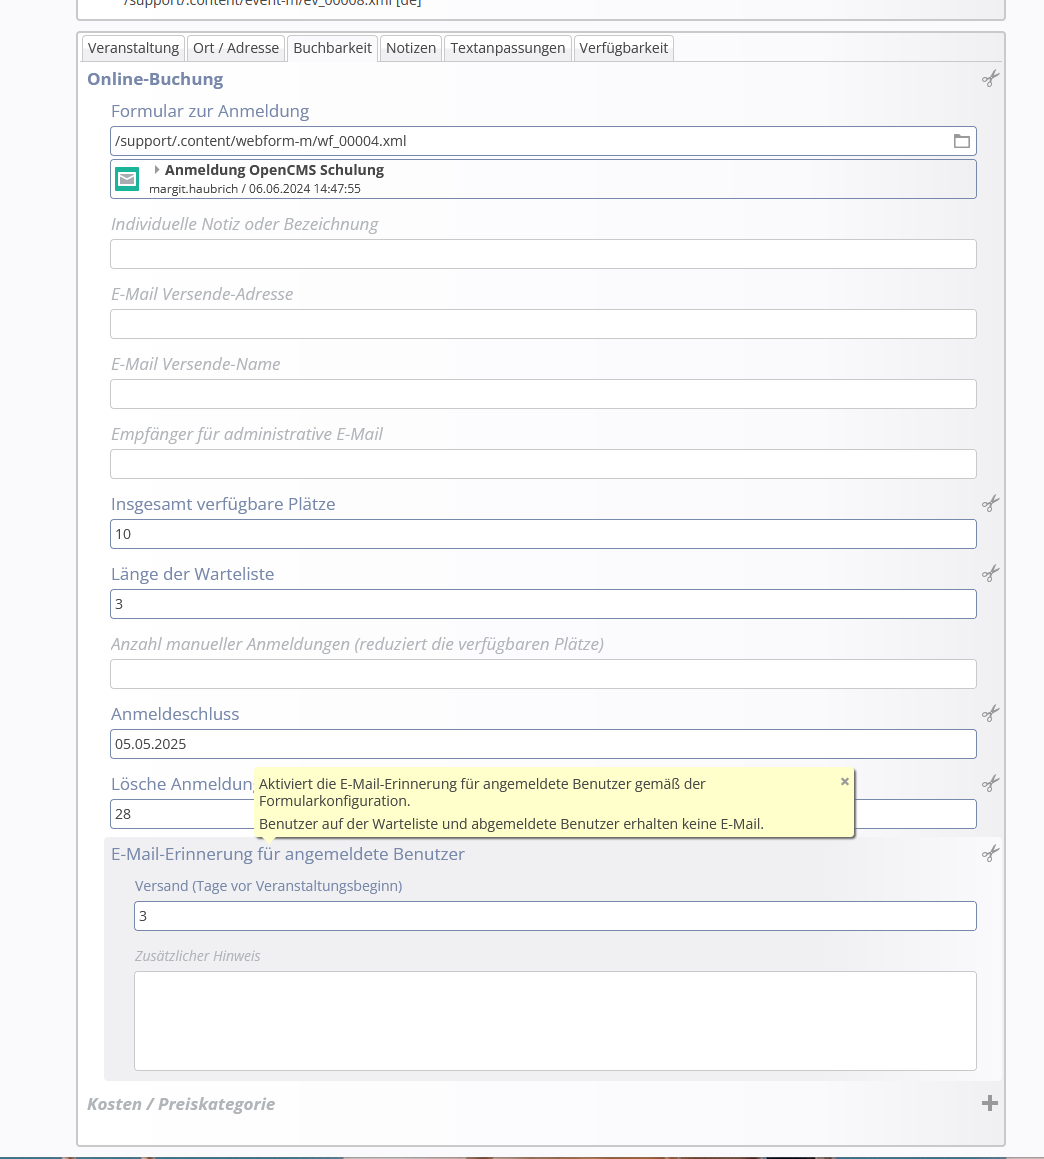Click the options icon for Insgesamt verfügbare Plätze
Image resolution: width=1044 pixels, height=1159 pixels.
click(990, 503)
